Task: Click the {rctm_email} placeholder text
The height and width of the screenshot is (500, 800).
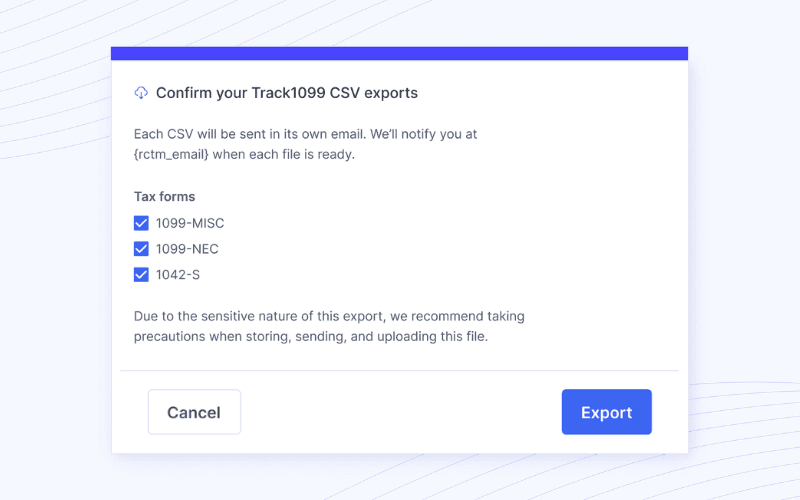Action: pos(172,155)
